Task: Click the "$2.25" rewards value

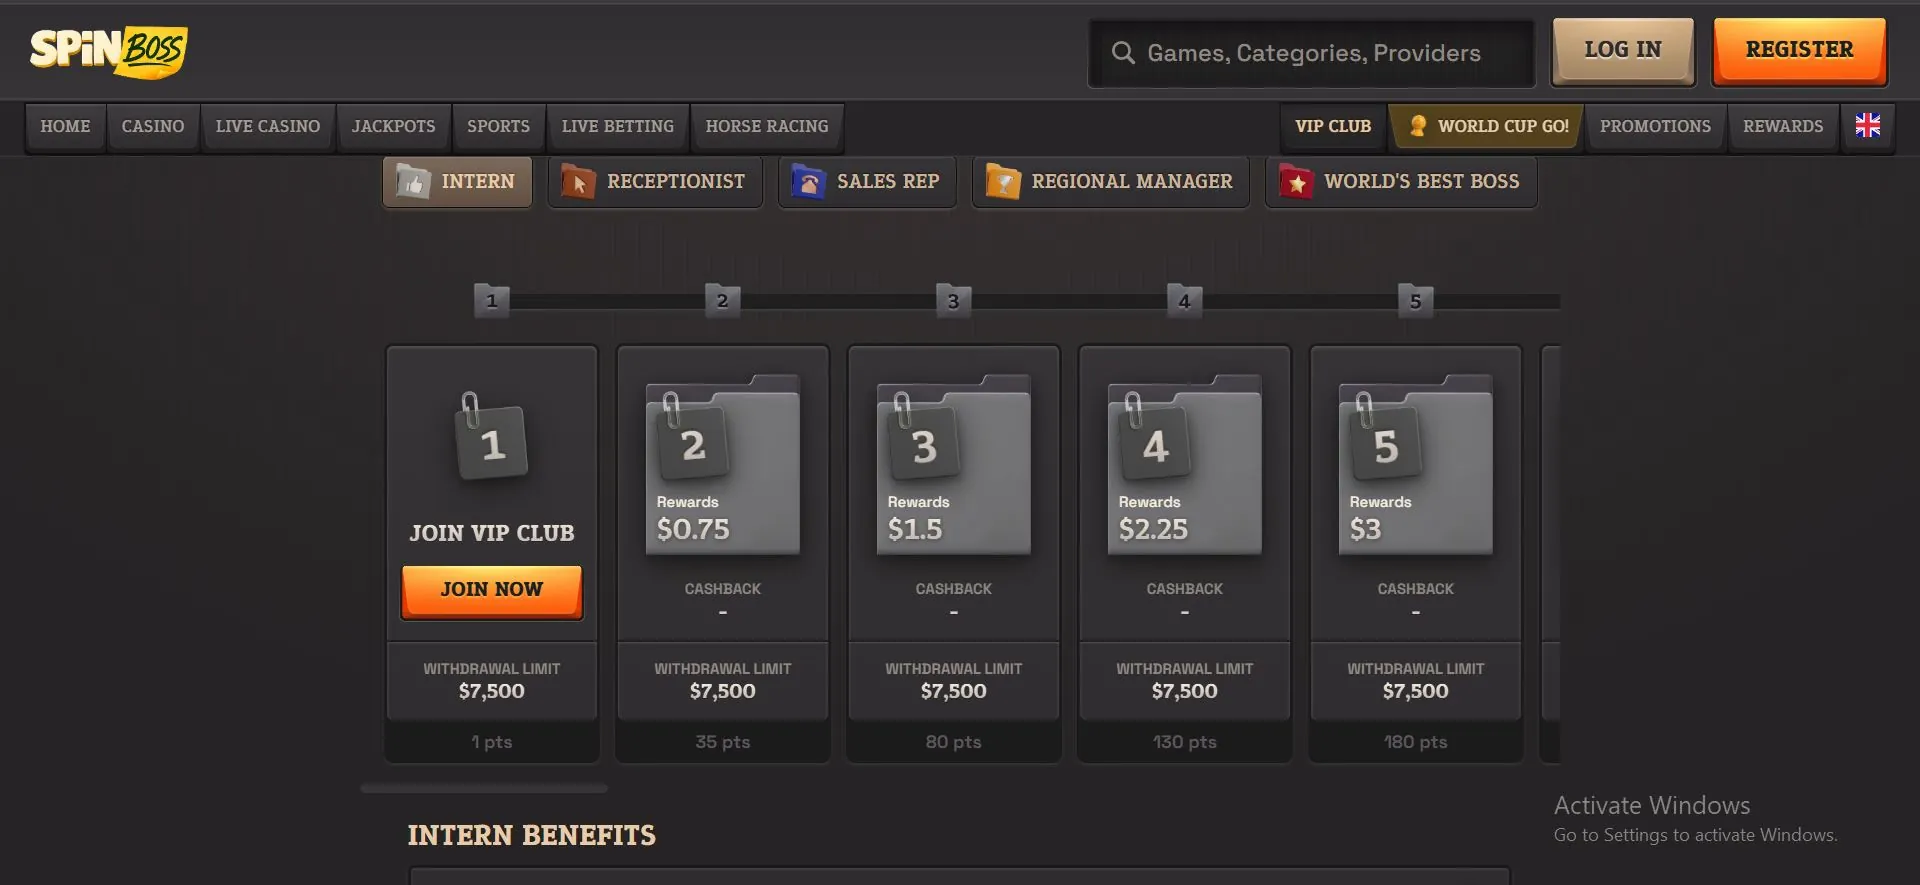Action: pyautogui.click(x=1153, y=530)
